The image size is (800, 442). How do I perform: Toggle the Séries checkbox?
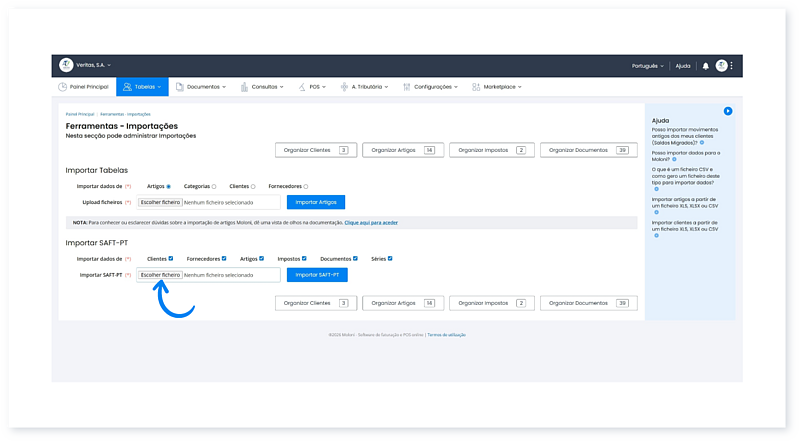390,258
